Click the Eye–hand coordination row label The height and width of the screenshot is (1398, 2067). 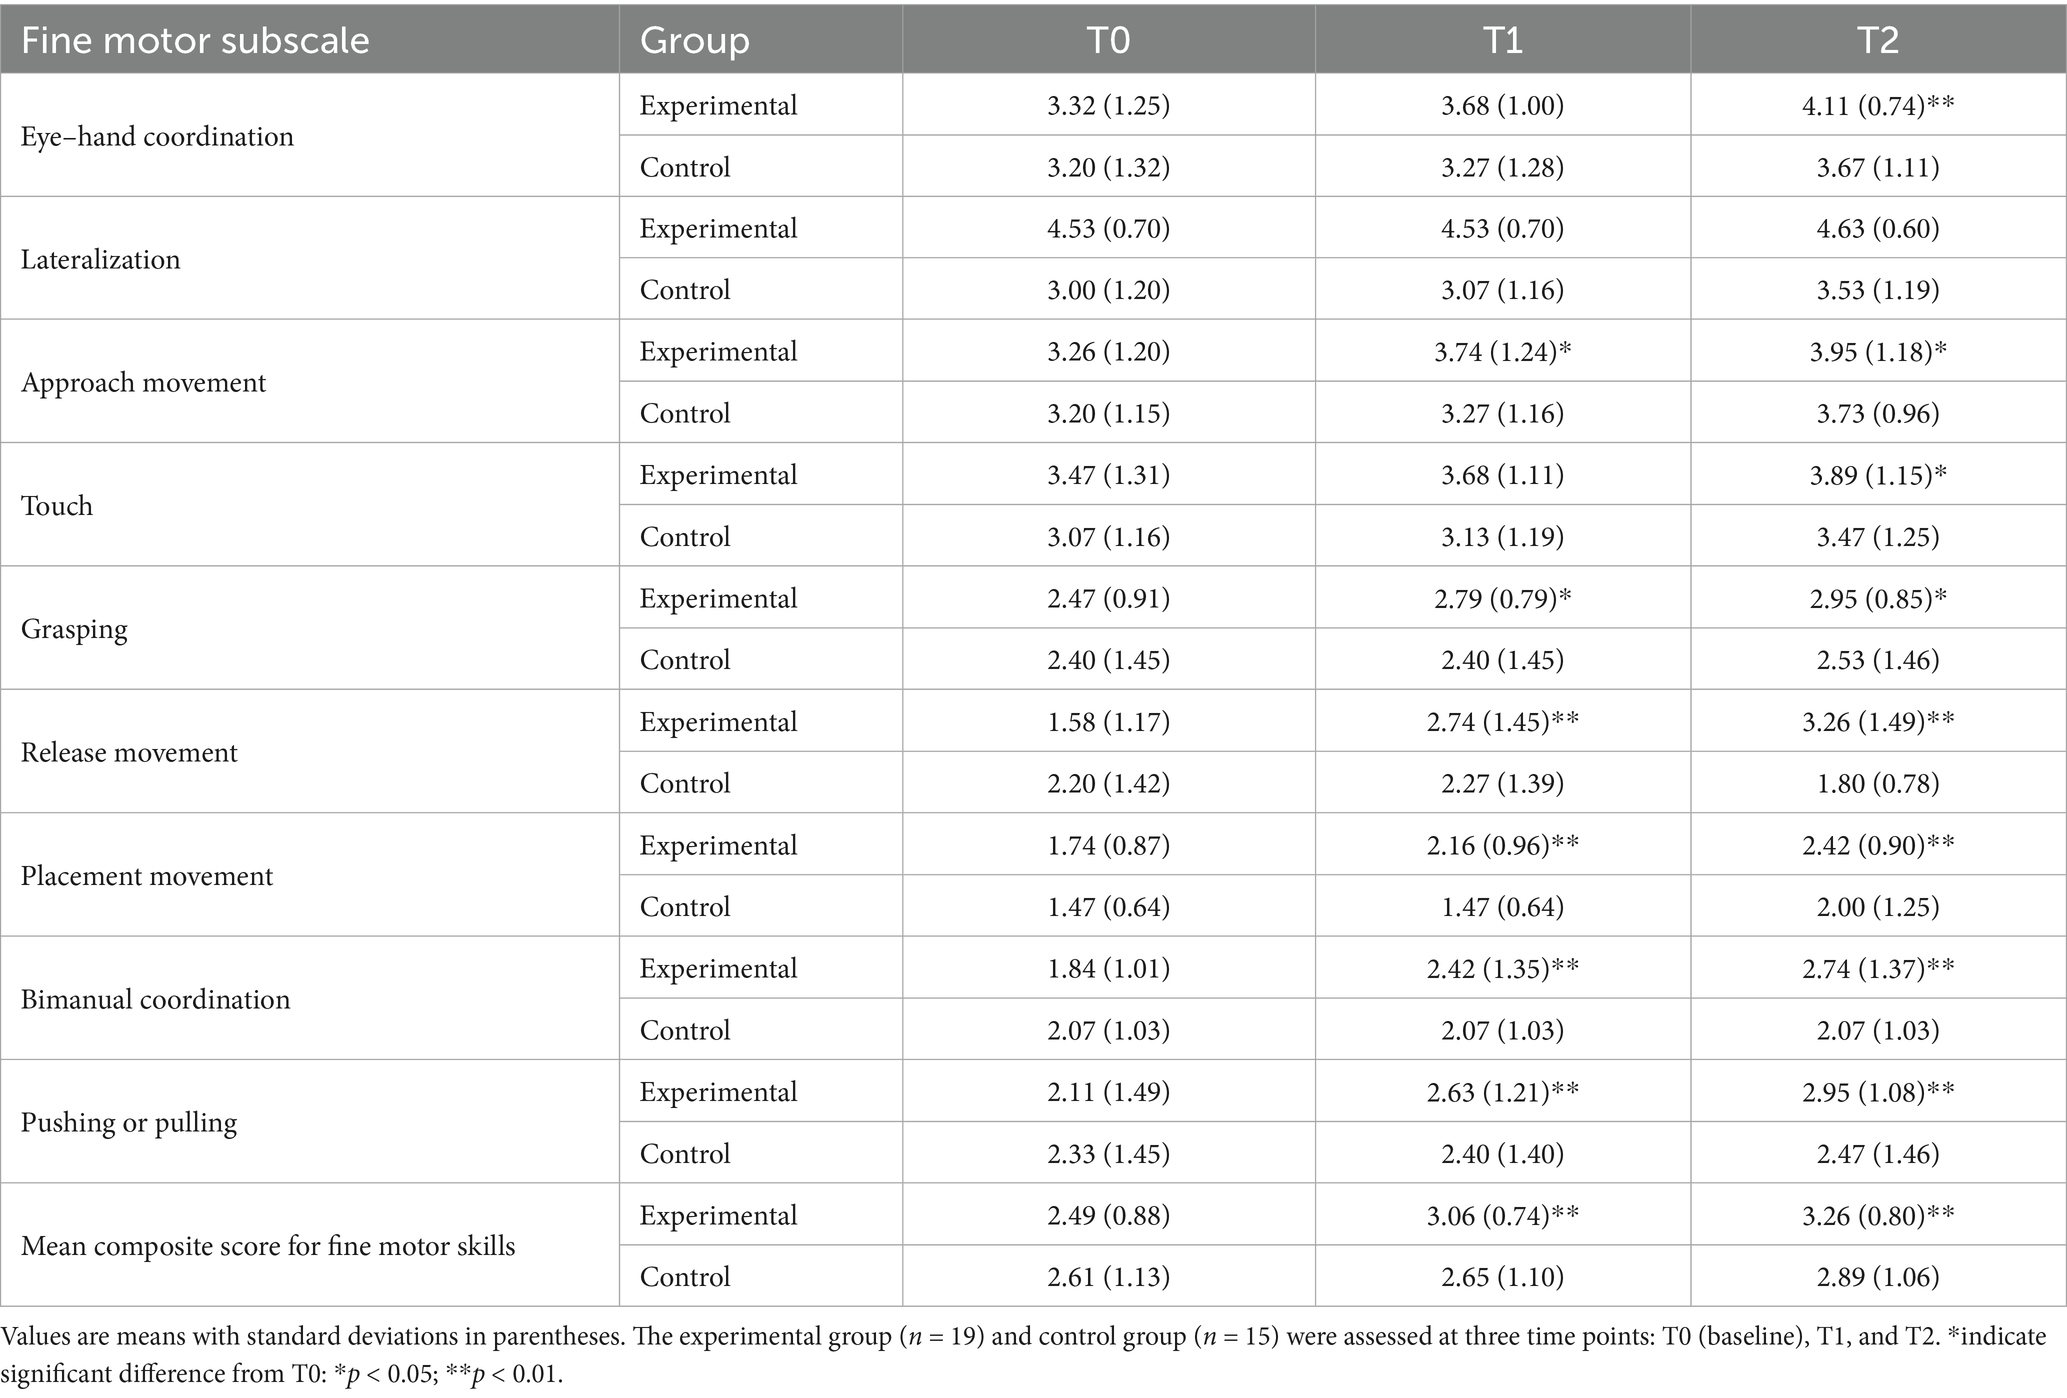(x=157, y=136)
